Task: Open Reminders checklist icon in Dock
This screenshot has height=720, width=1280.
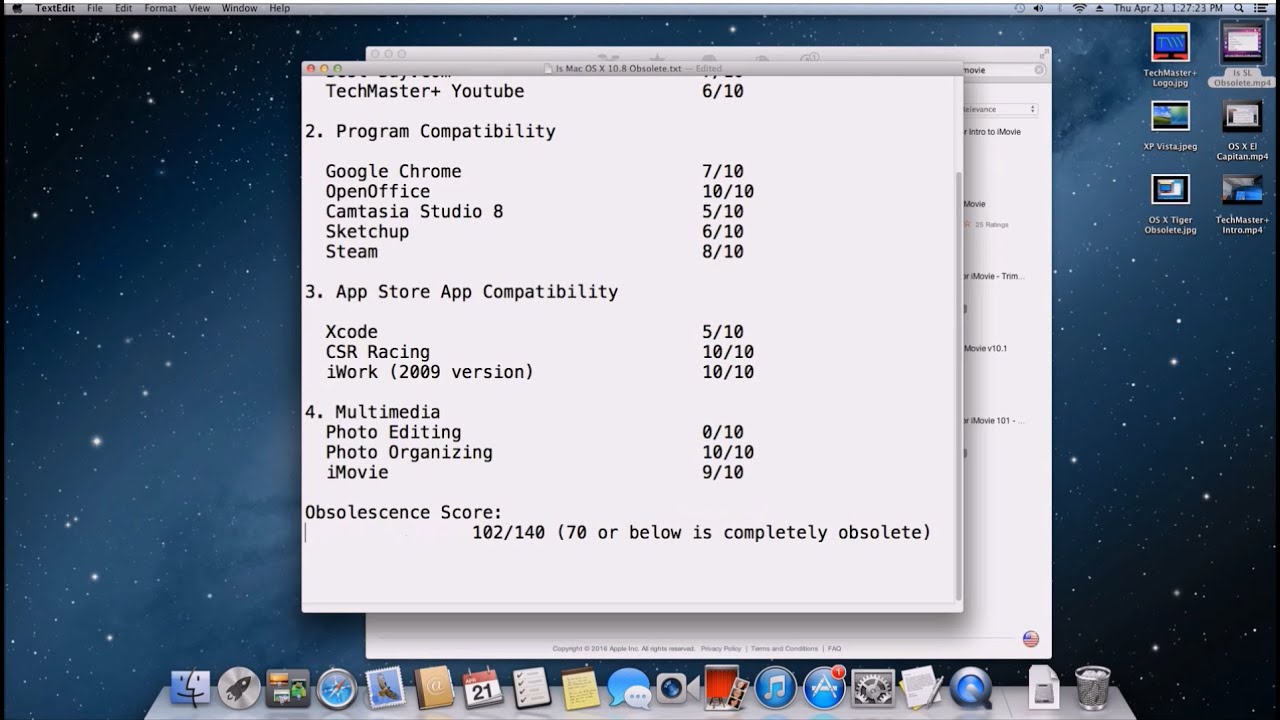Action: pos(531,688)
